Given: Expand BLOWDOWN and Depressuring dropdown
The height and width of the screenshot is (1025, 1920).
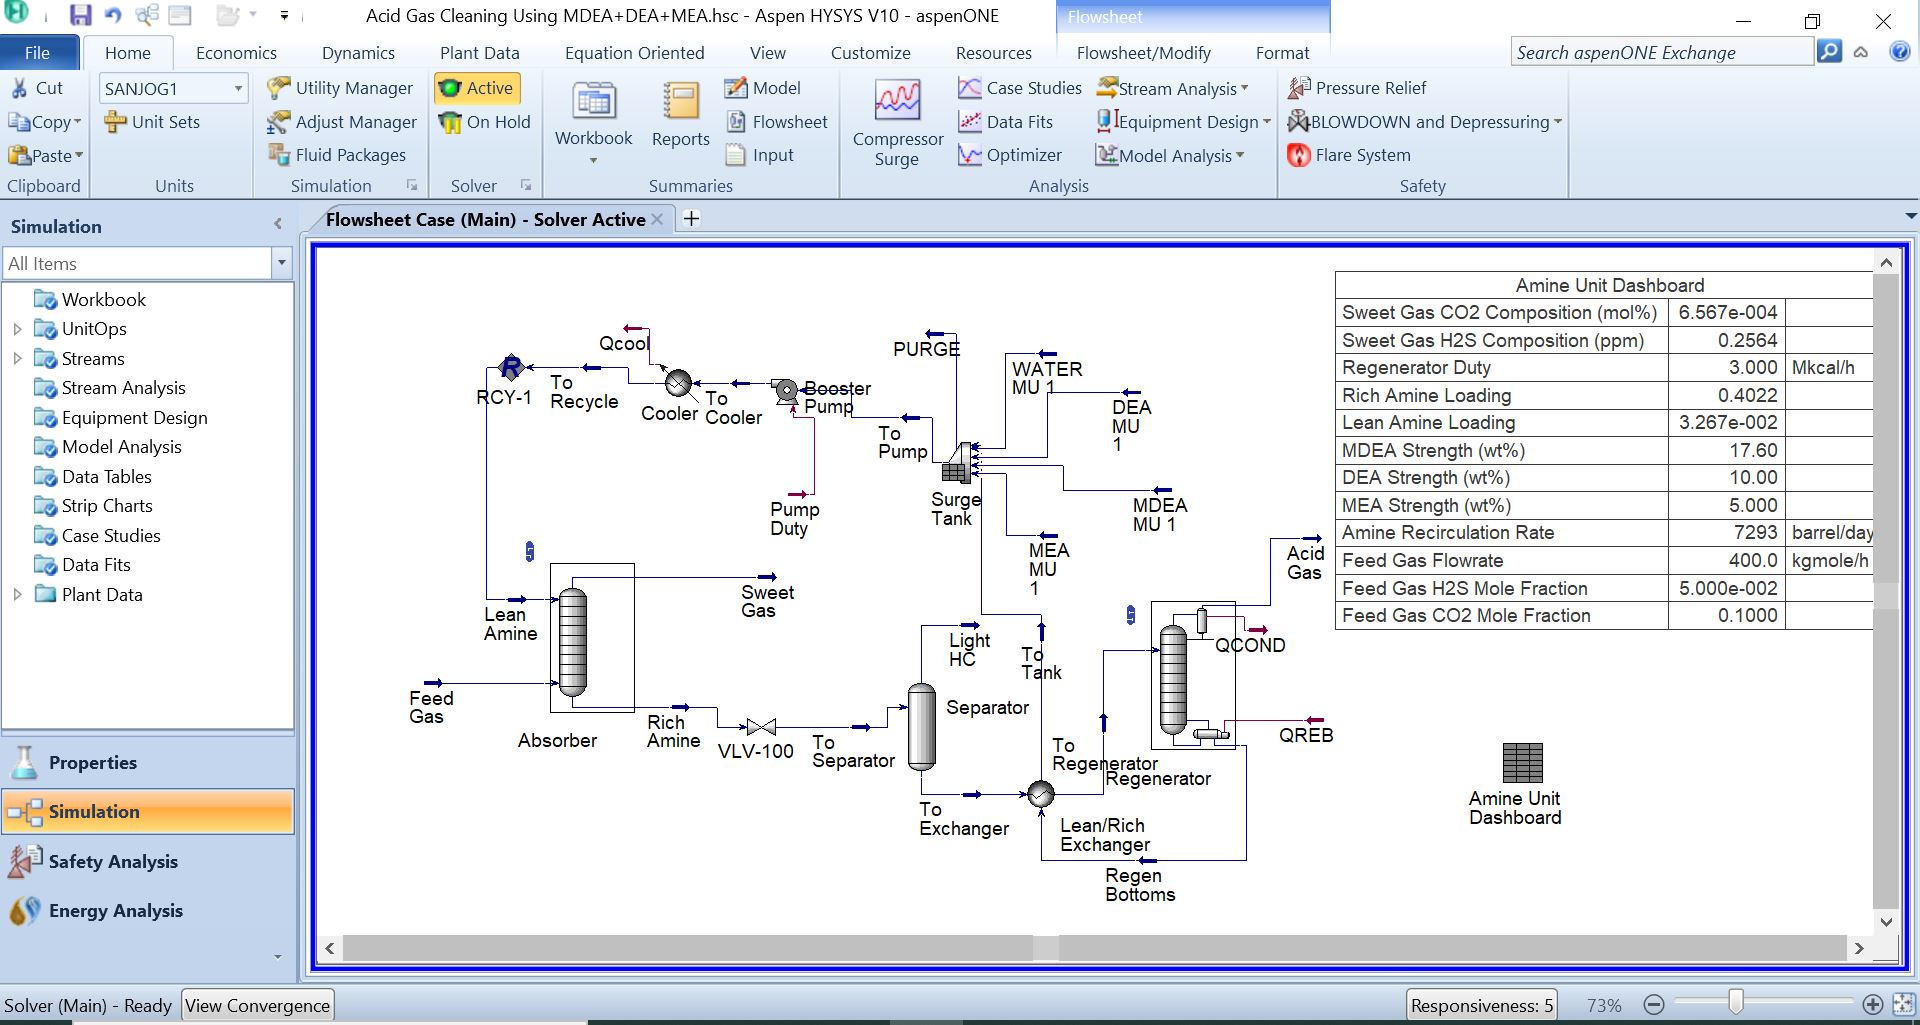Looking at the screenshot, I should coord(1558,123).
